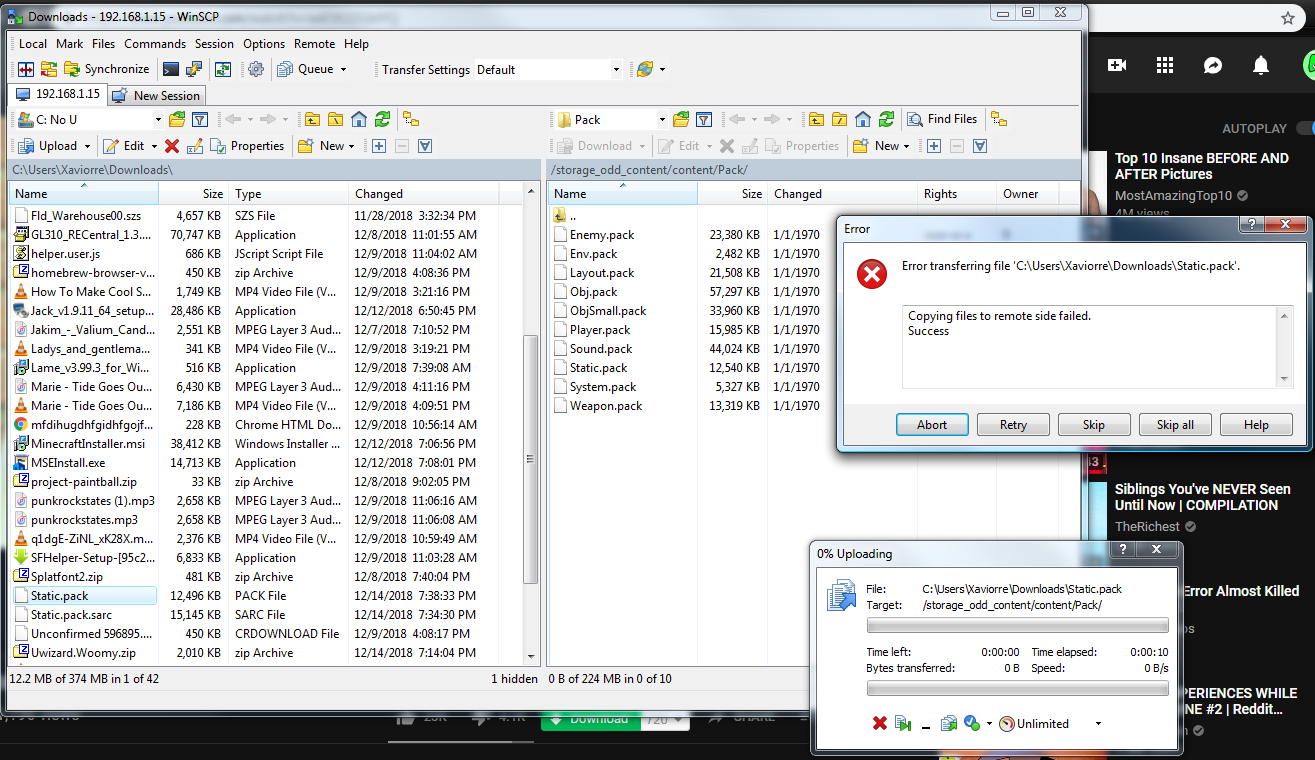Expand the local drive C: dropdown
Viewport: 1315px width, 760px height.
[156, 120]
